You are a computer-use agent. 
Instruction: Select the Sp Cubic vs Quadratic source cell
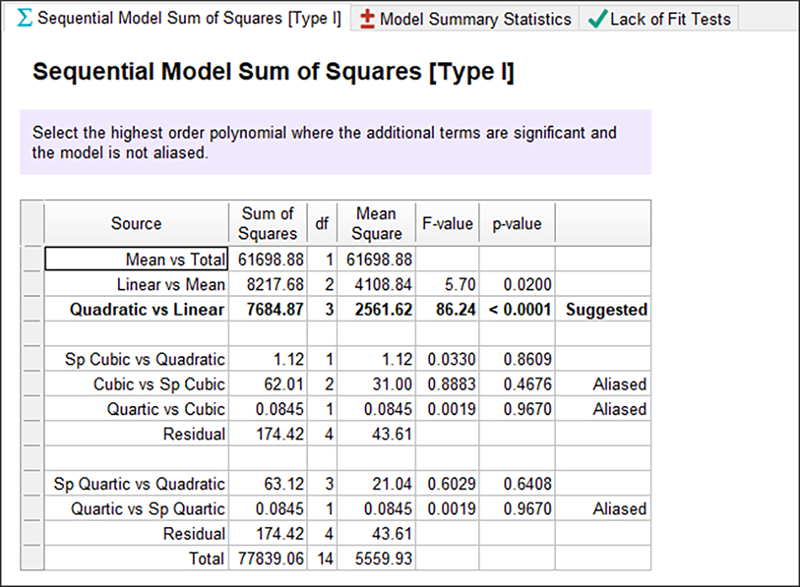point(137,359)
